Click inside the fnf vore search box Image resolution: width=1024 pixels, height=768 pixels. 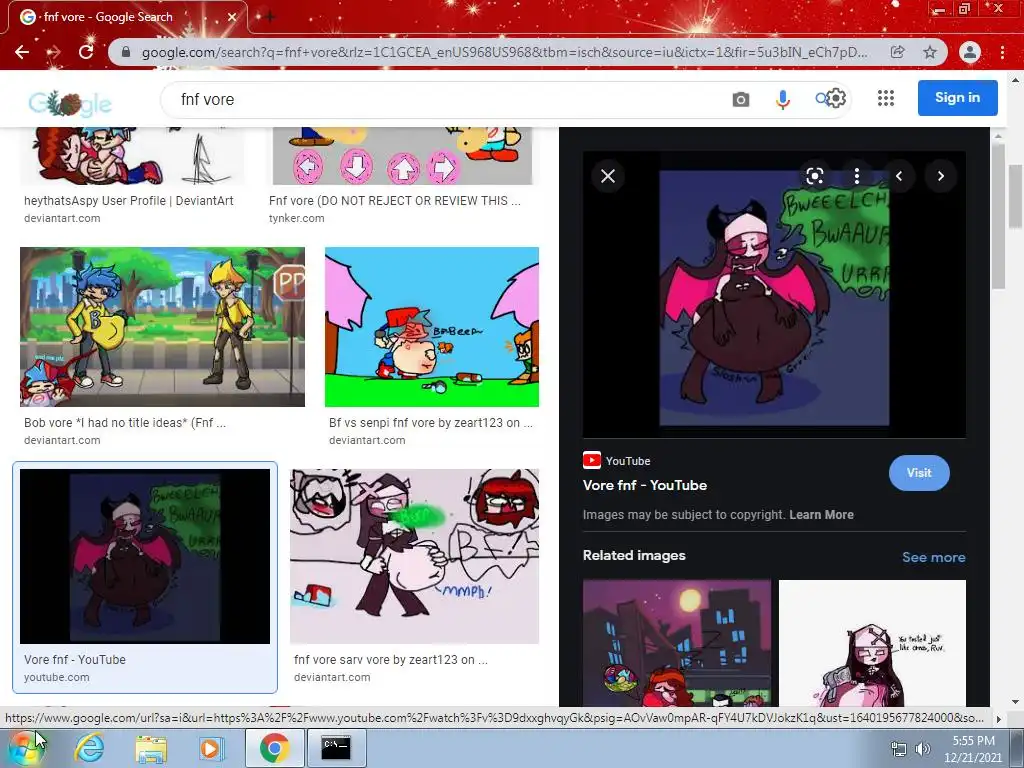pos(444,99)
